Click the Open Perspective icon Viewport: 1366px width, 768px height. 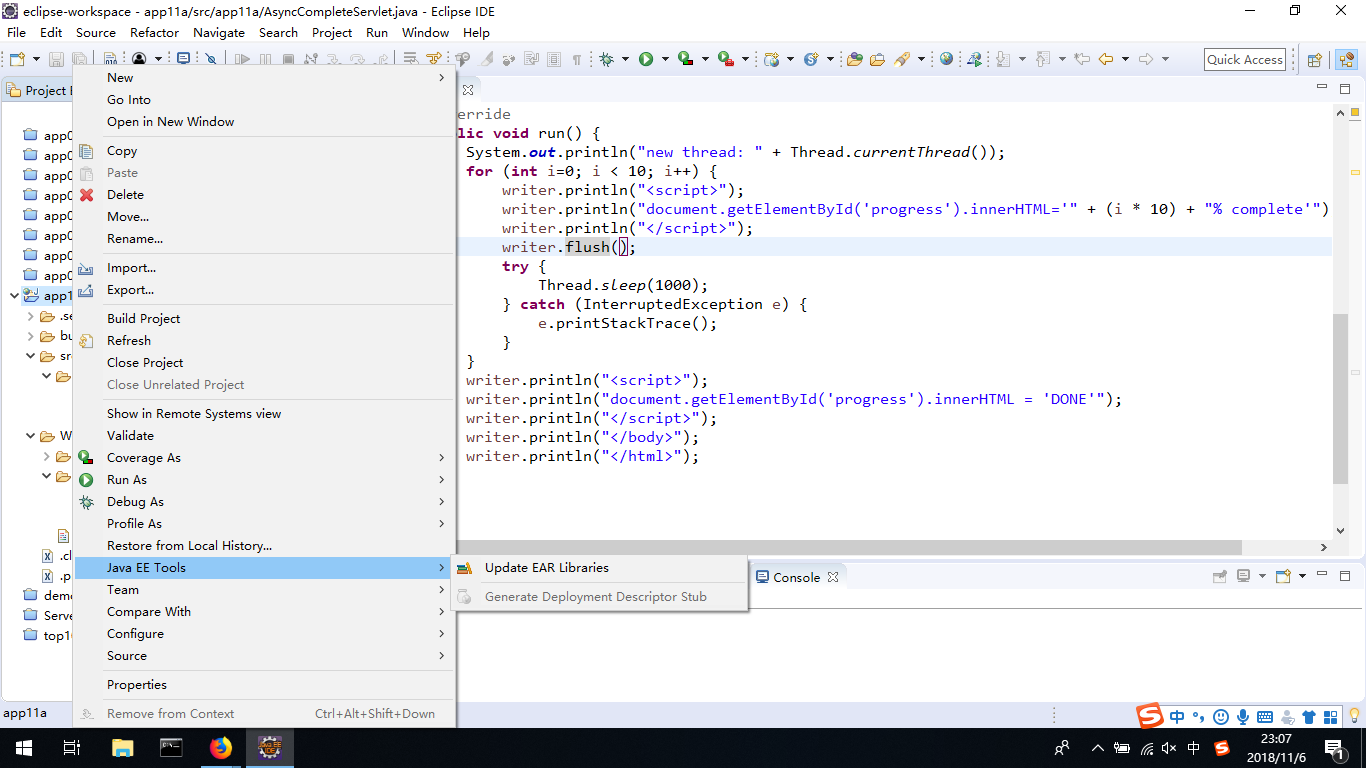point(1314,59)
